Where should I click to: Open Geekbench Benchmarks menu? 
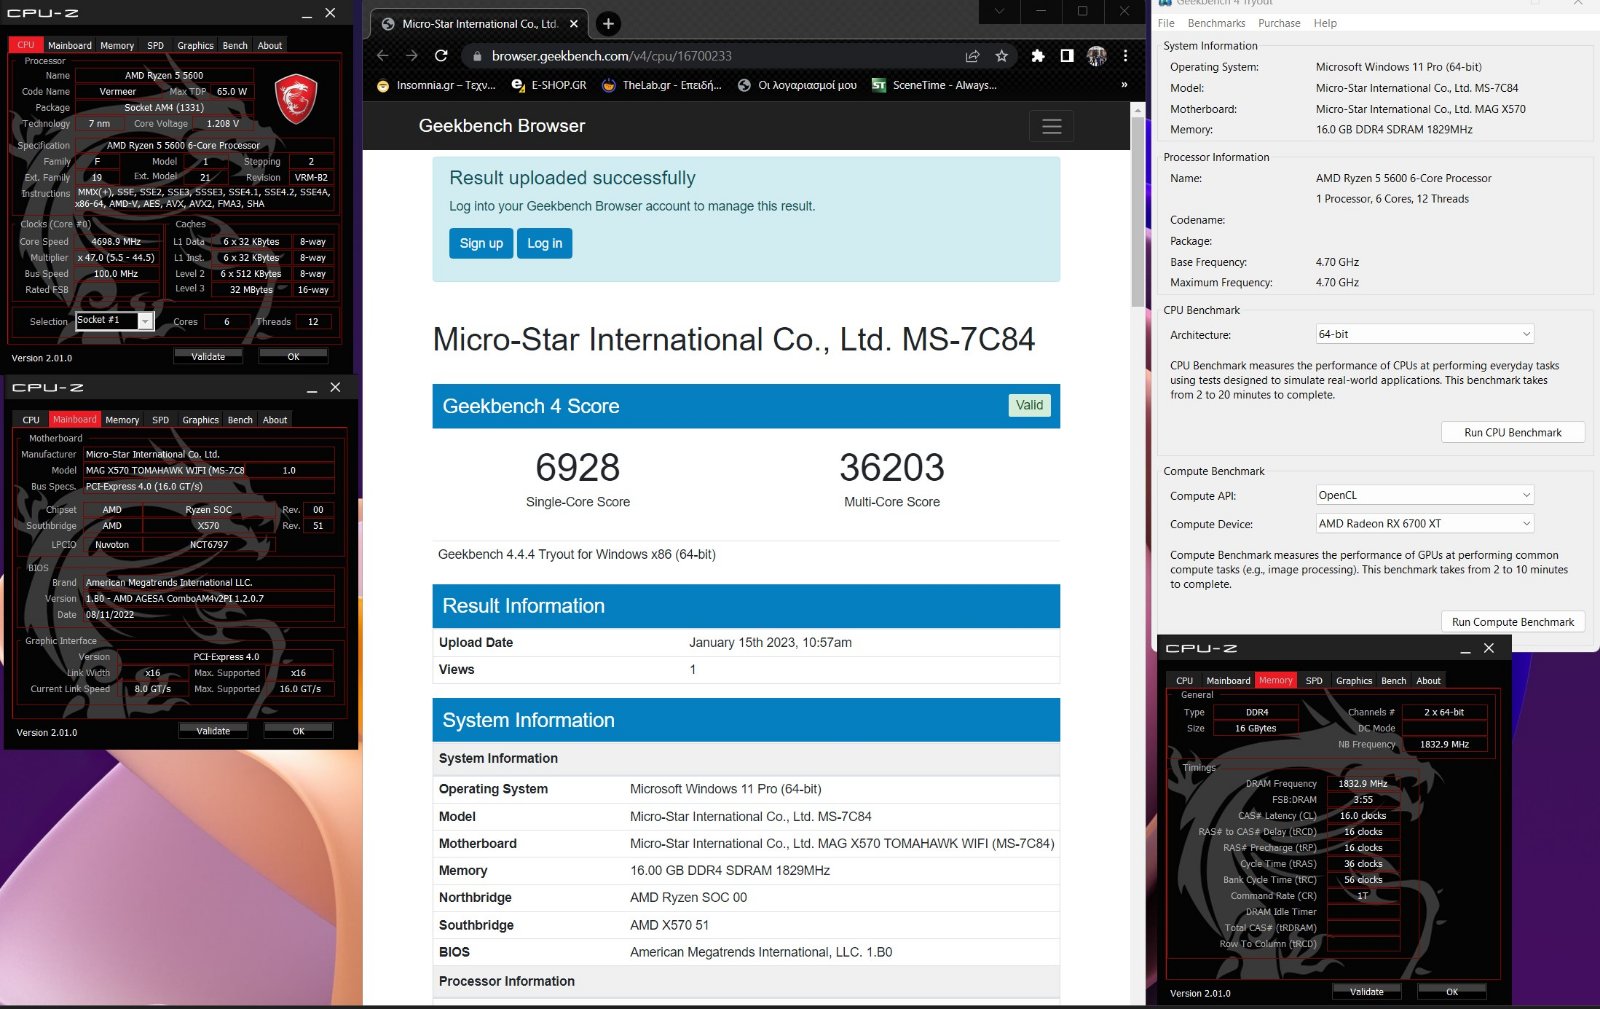pos(1216,23)
